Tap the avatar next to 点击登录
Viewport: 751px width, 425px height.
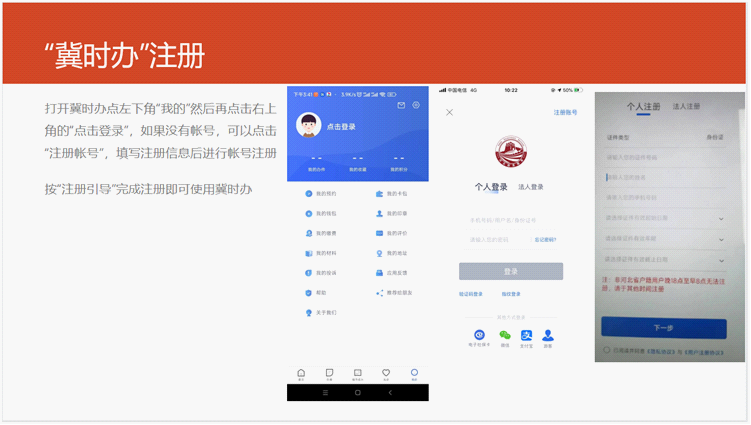click(308, 126)
